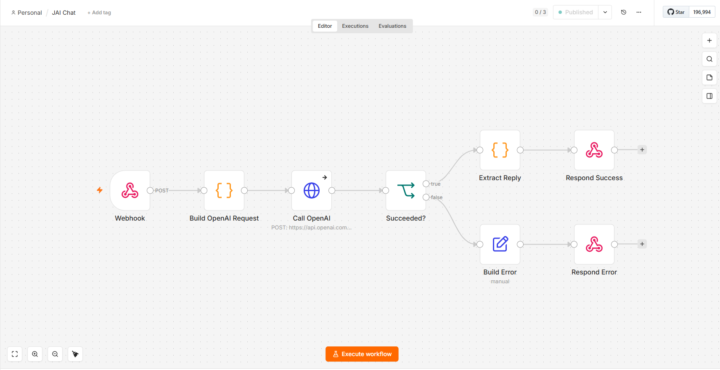Open the three-dot workflow options menu

click(x=639, y=12)
